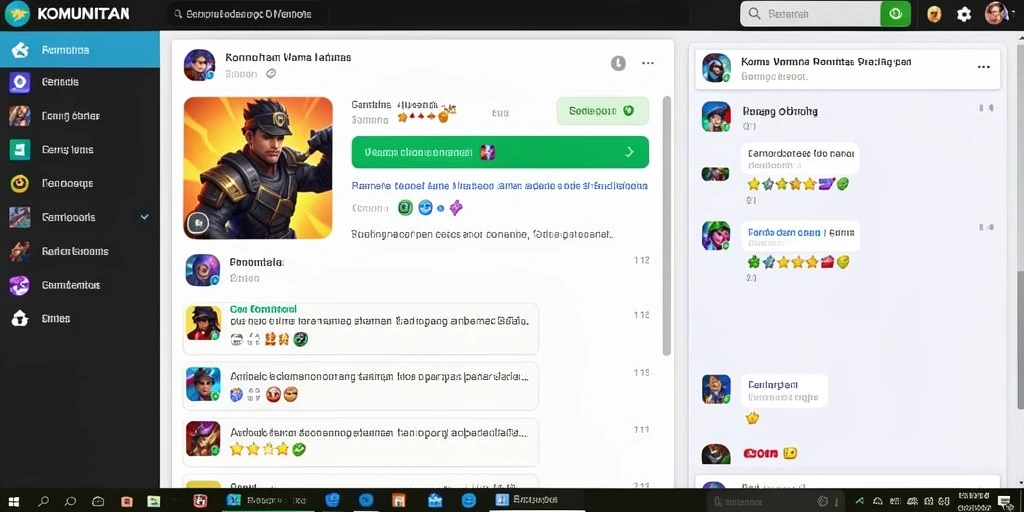Click the KOMUNITAN logo icon

pos(18,14)
